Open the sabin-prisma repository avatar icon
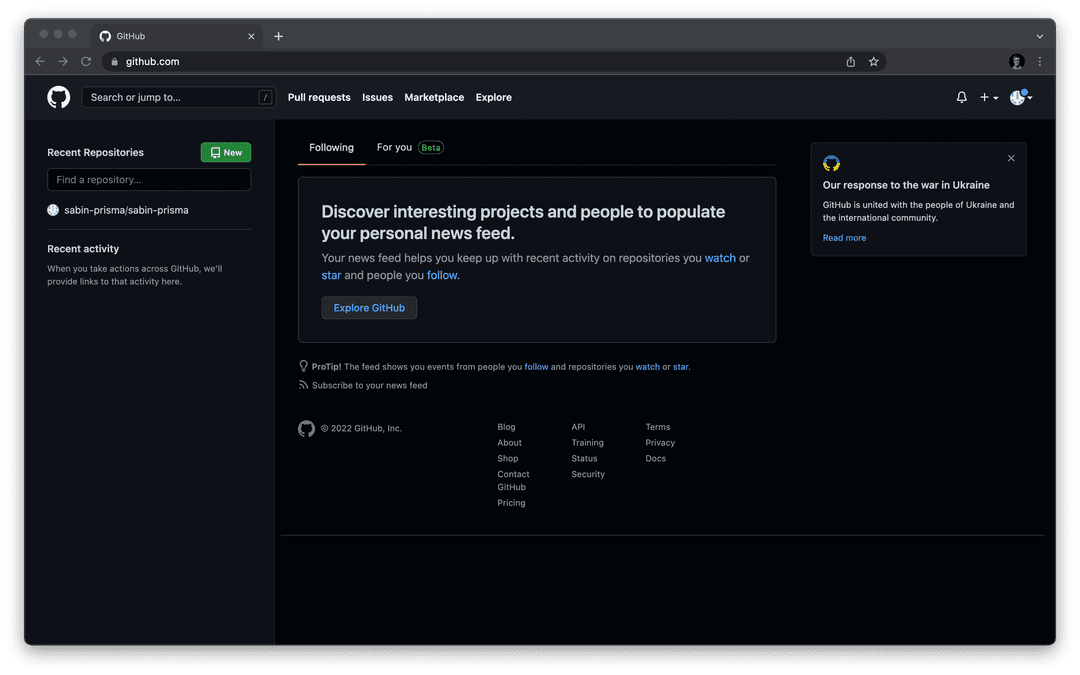This screenshot has width=1080, height=675. [x=53, y=210]
